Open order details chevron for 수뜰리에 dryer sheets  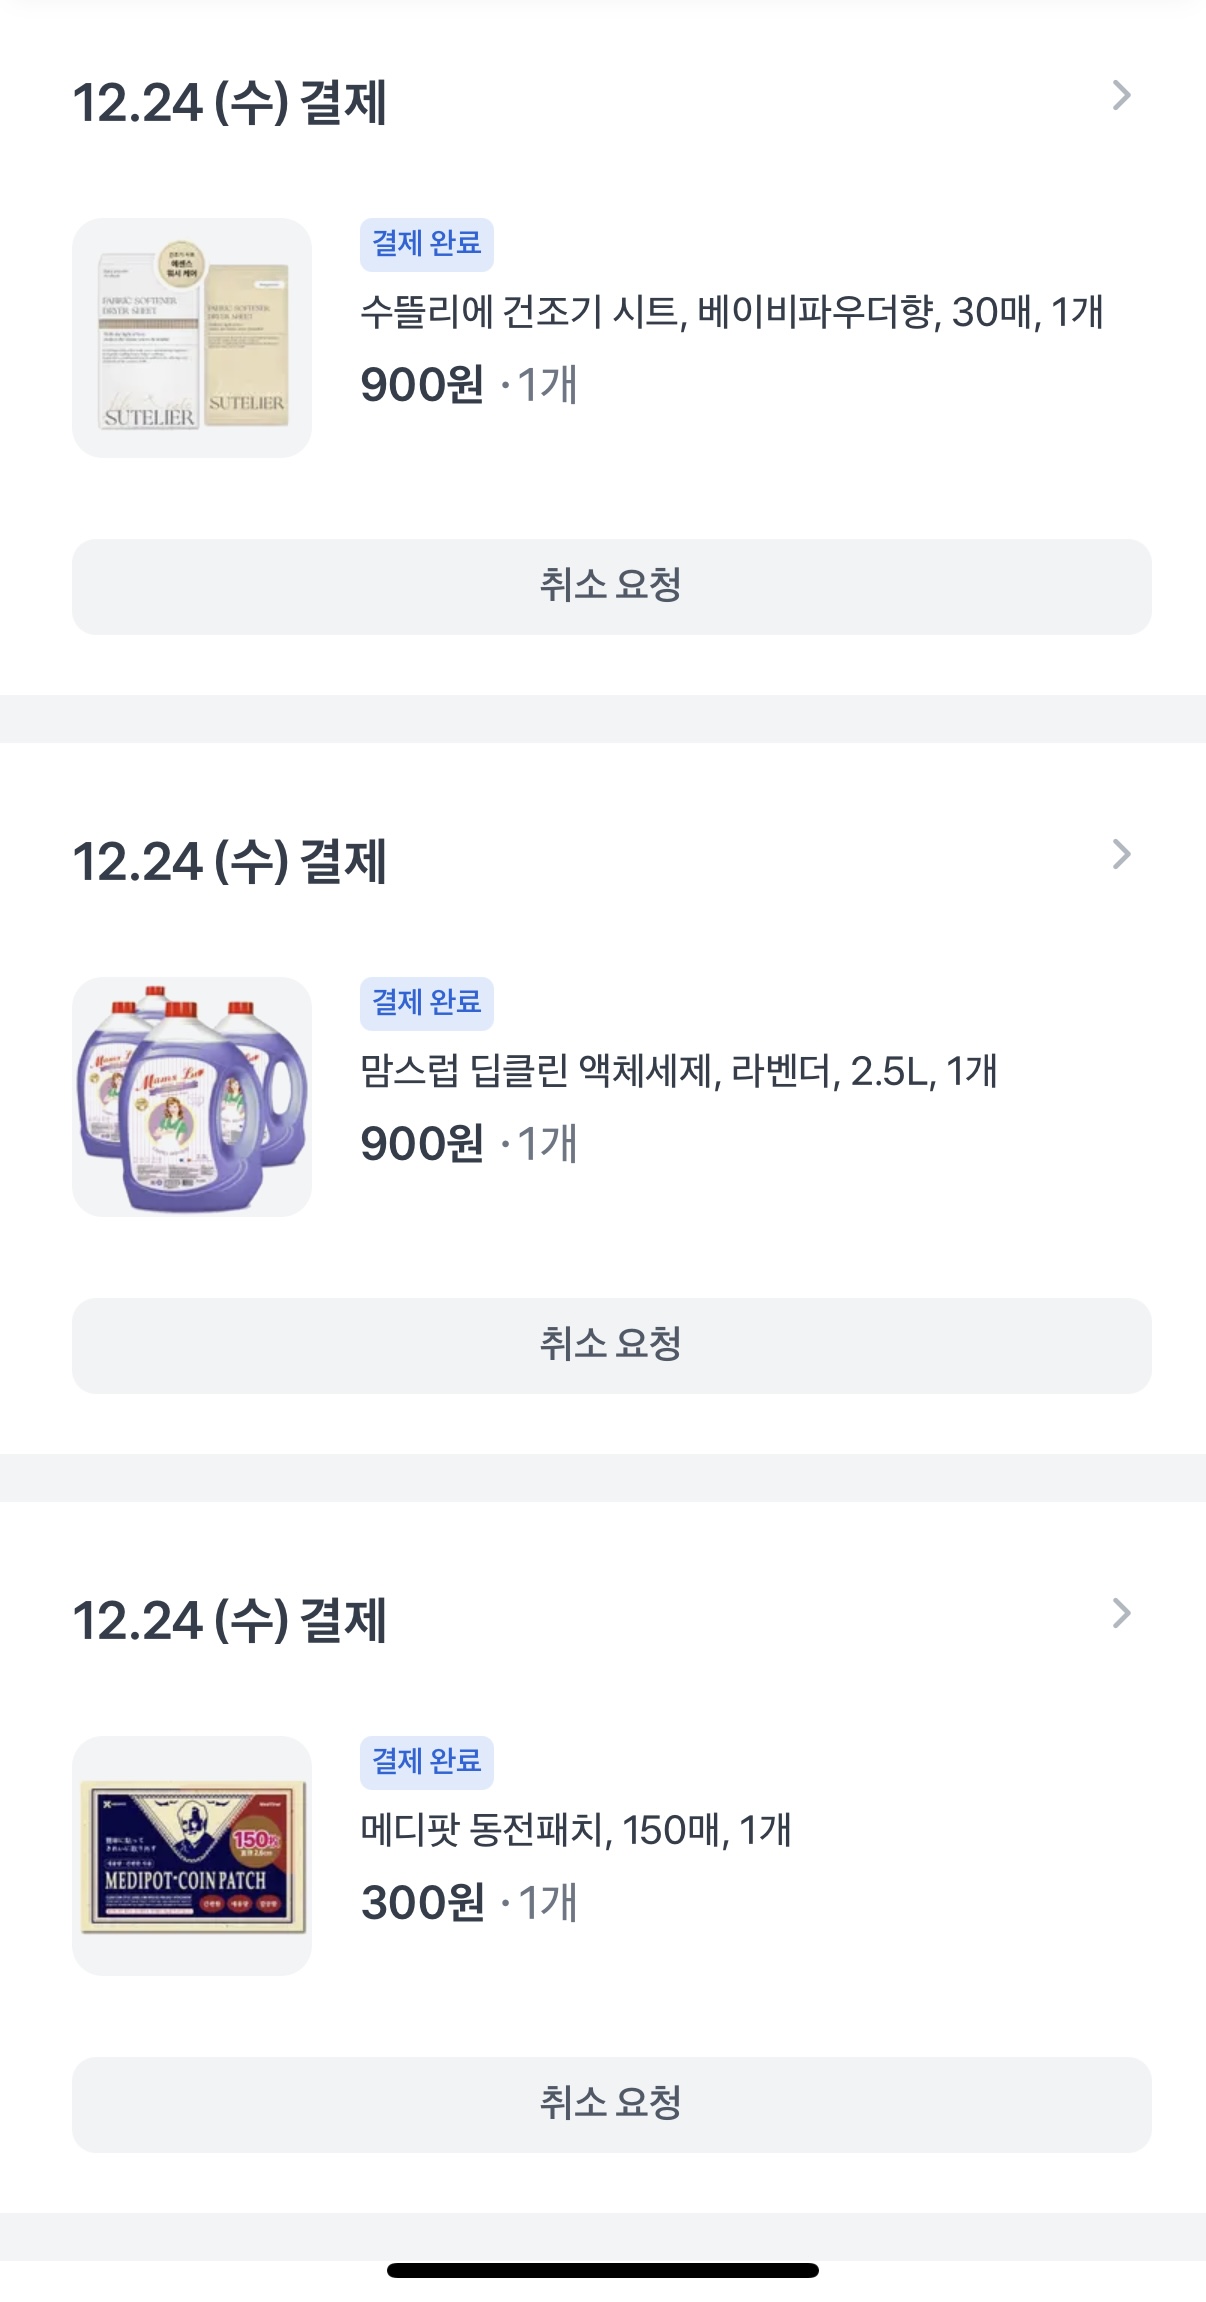coord(1121,96)
